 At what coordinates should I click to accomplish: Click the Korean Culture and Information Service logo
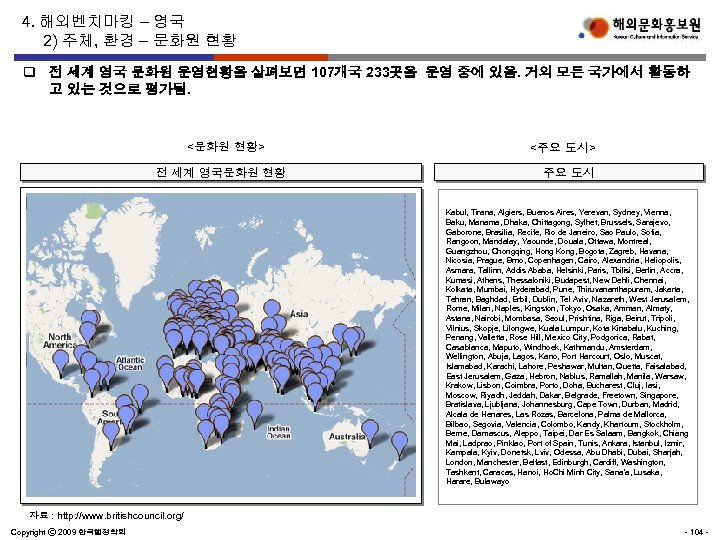click(x=640, y=28)
